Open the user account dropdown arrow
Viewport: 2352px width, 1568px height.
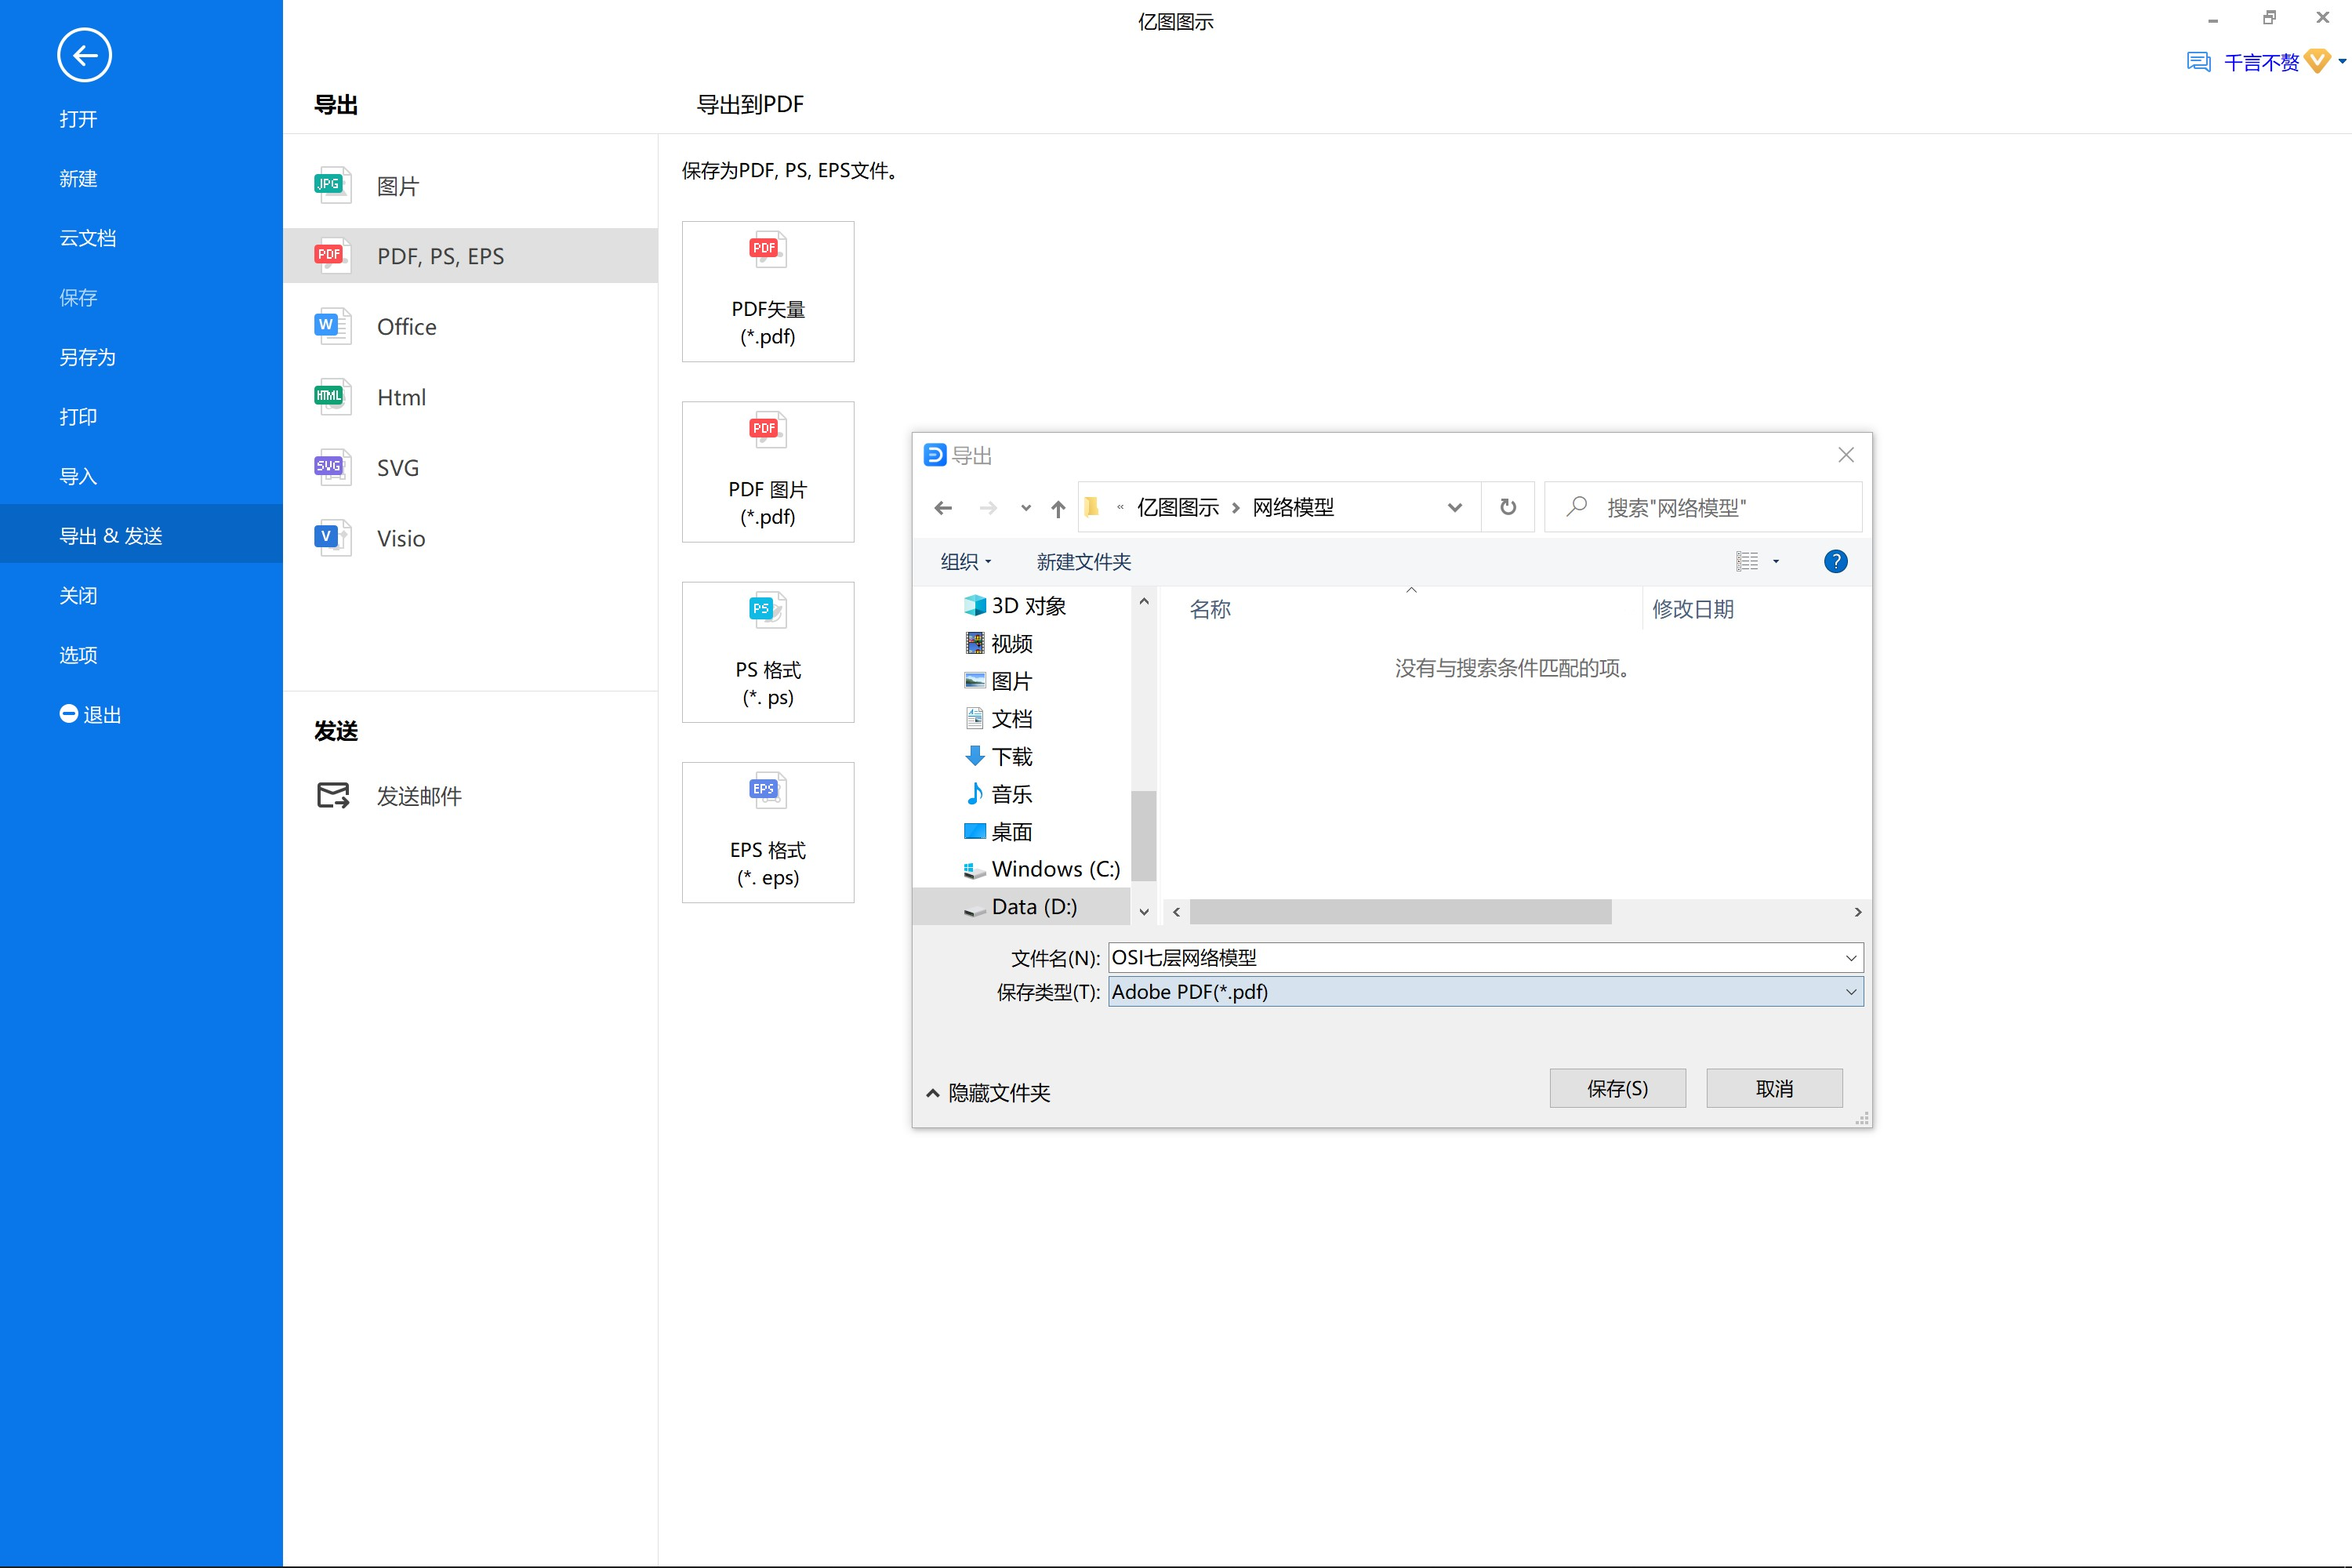tap(2342, 62)
